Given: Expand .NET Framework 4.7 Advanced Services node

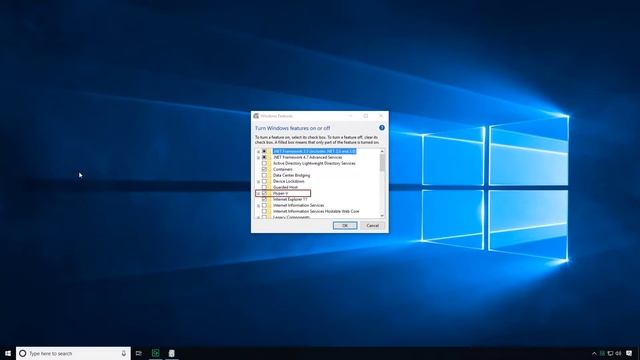Looking at the screenshot, I should pyautogui.click(x=258, y=158).
